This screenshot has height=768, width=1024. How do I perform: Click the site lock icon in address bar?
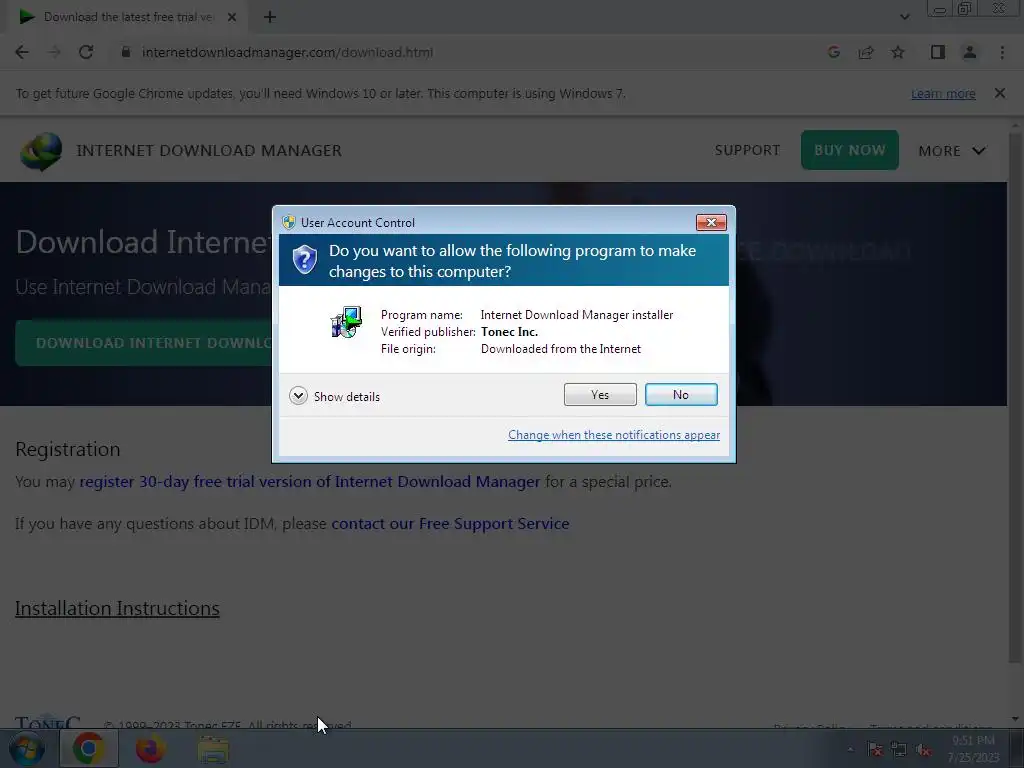point(126,52)
